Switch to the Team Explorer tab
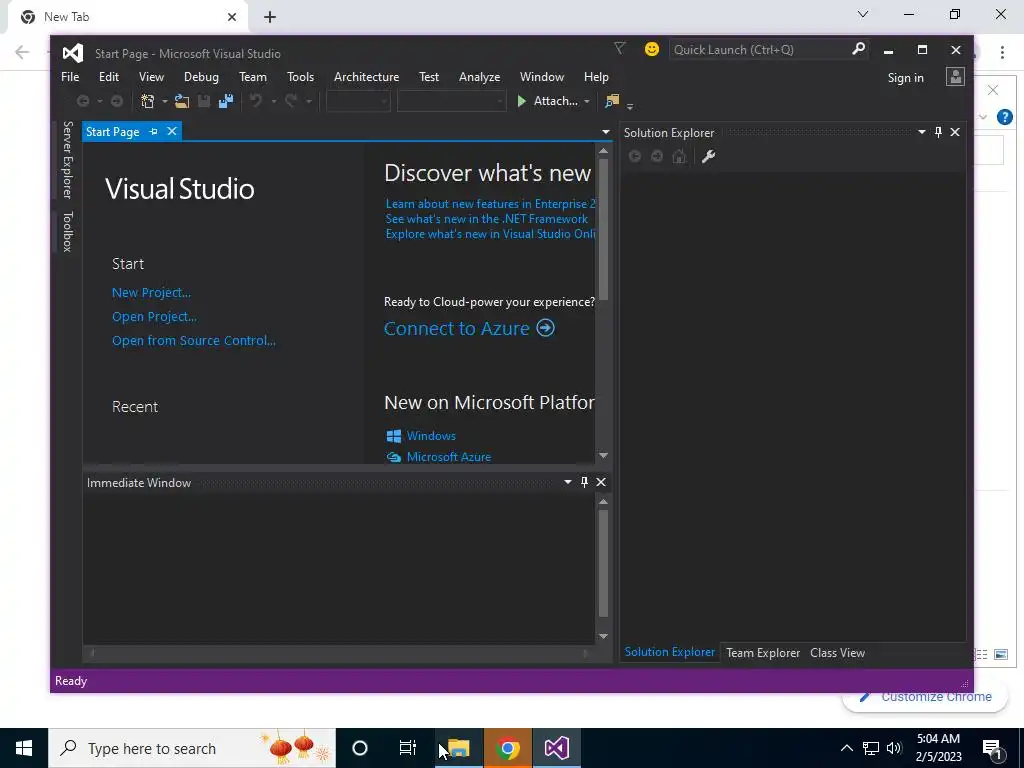 tap(763, 652)
